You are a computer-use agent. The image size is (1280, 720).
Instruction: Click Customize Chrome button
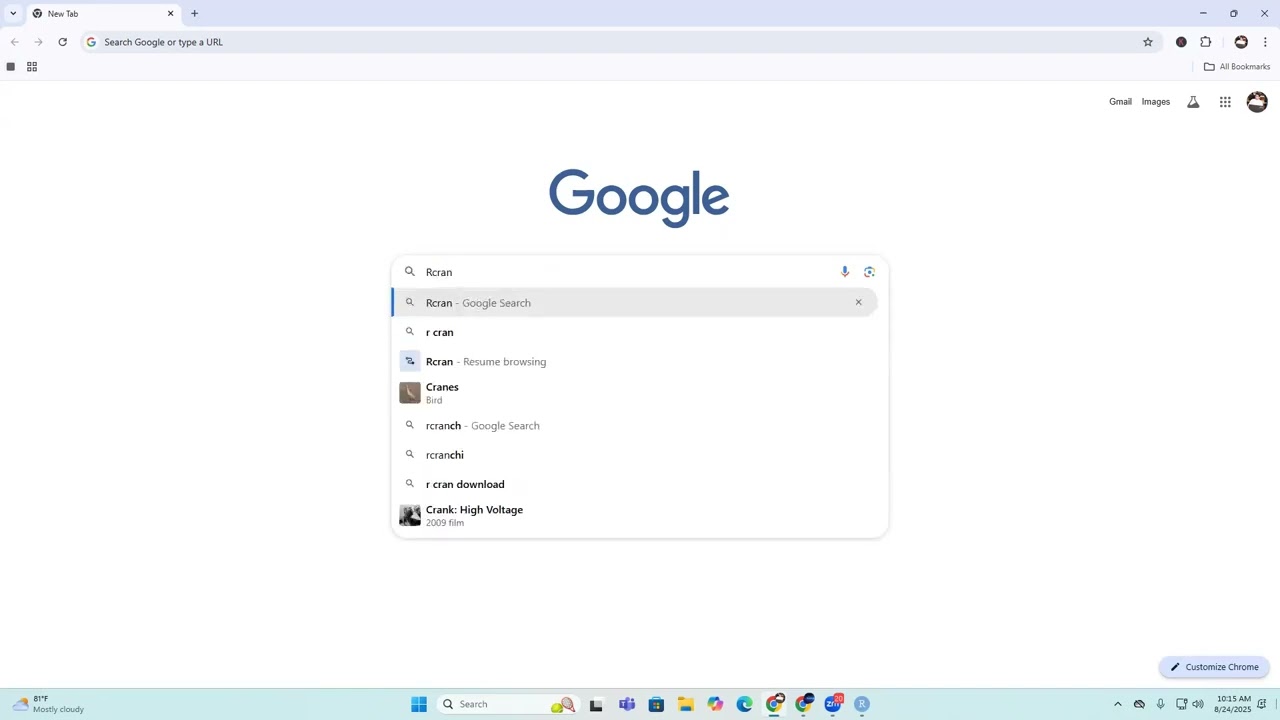(x=1214, y=667)
